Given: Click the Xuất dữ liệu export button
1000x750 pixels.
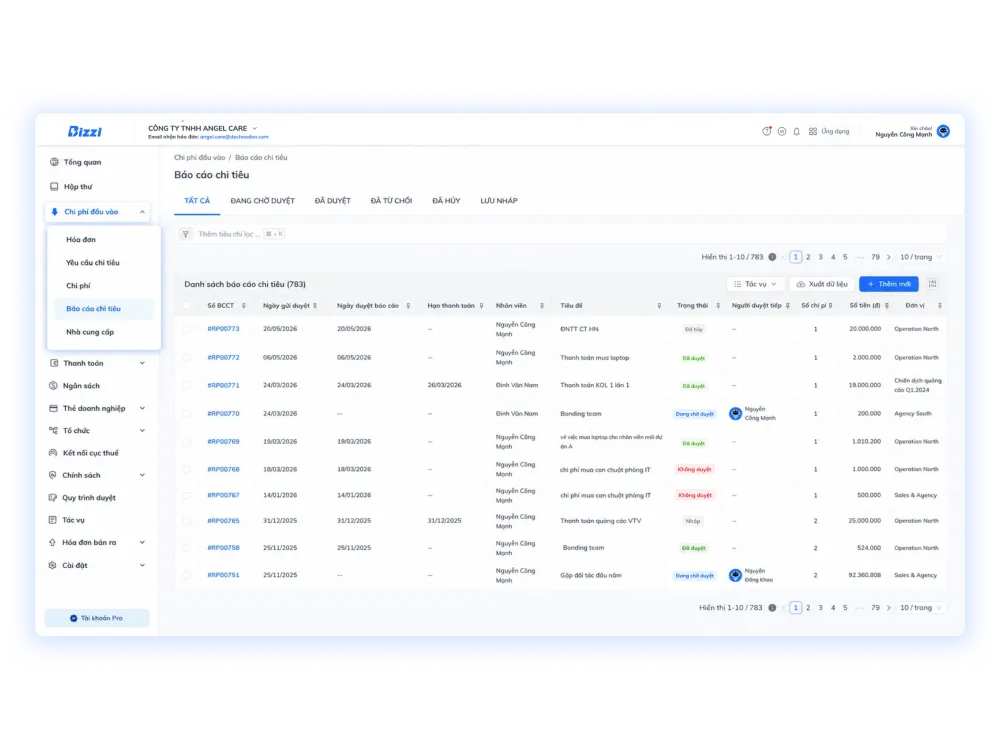Looking at the screenshot, I should [822, 284].
